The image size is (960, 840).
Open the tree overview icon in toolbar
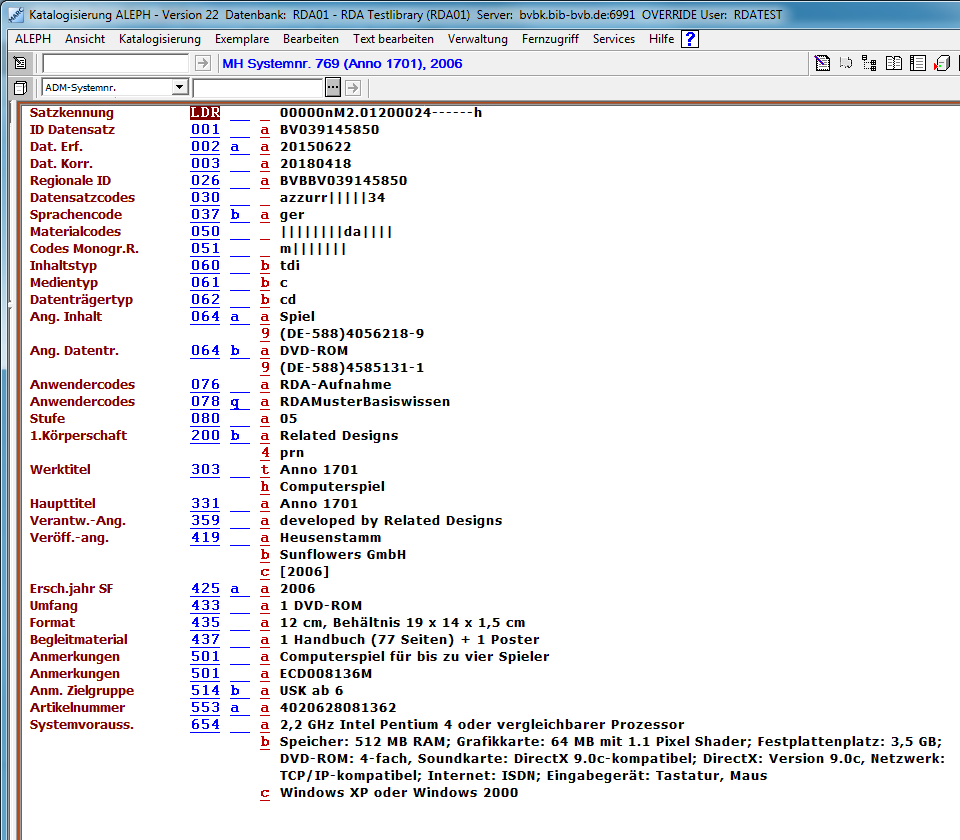(868, 63)
